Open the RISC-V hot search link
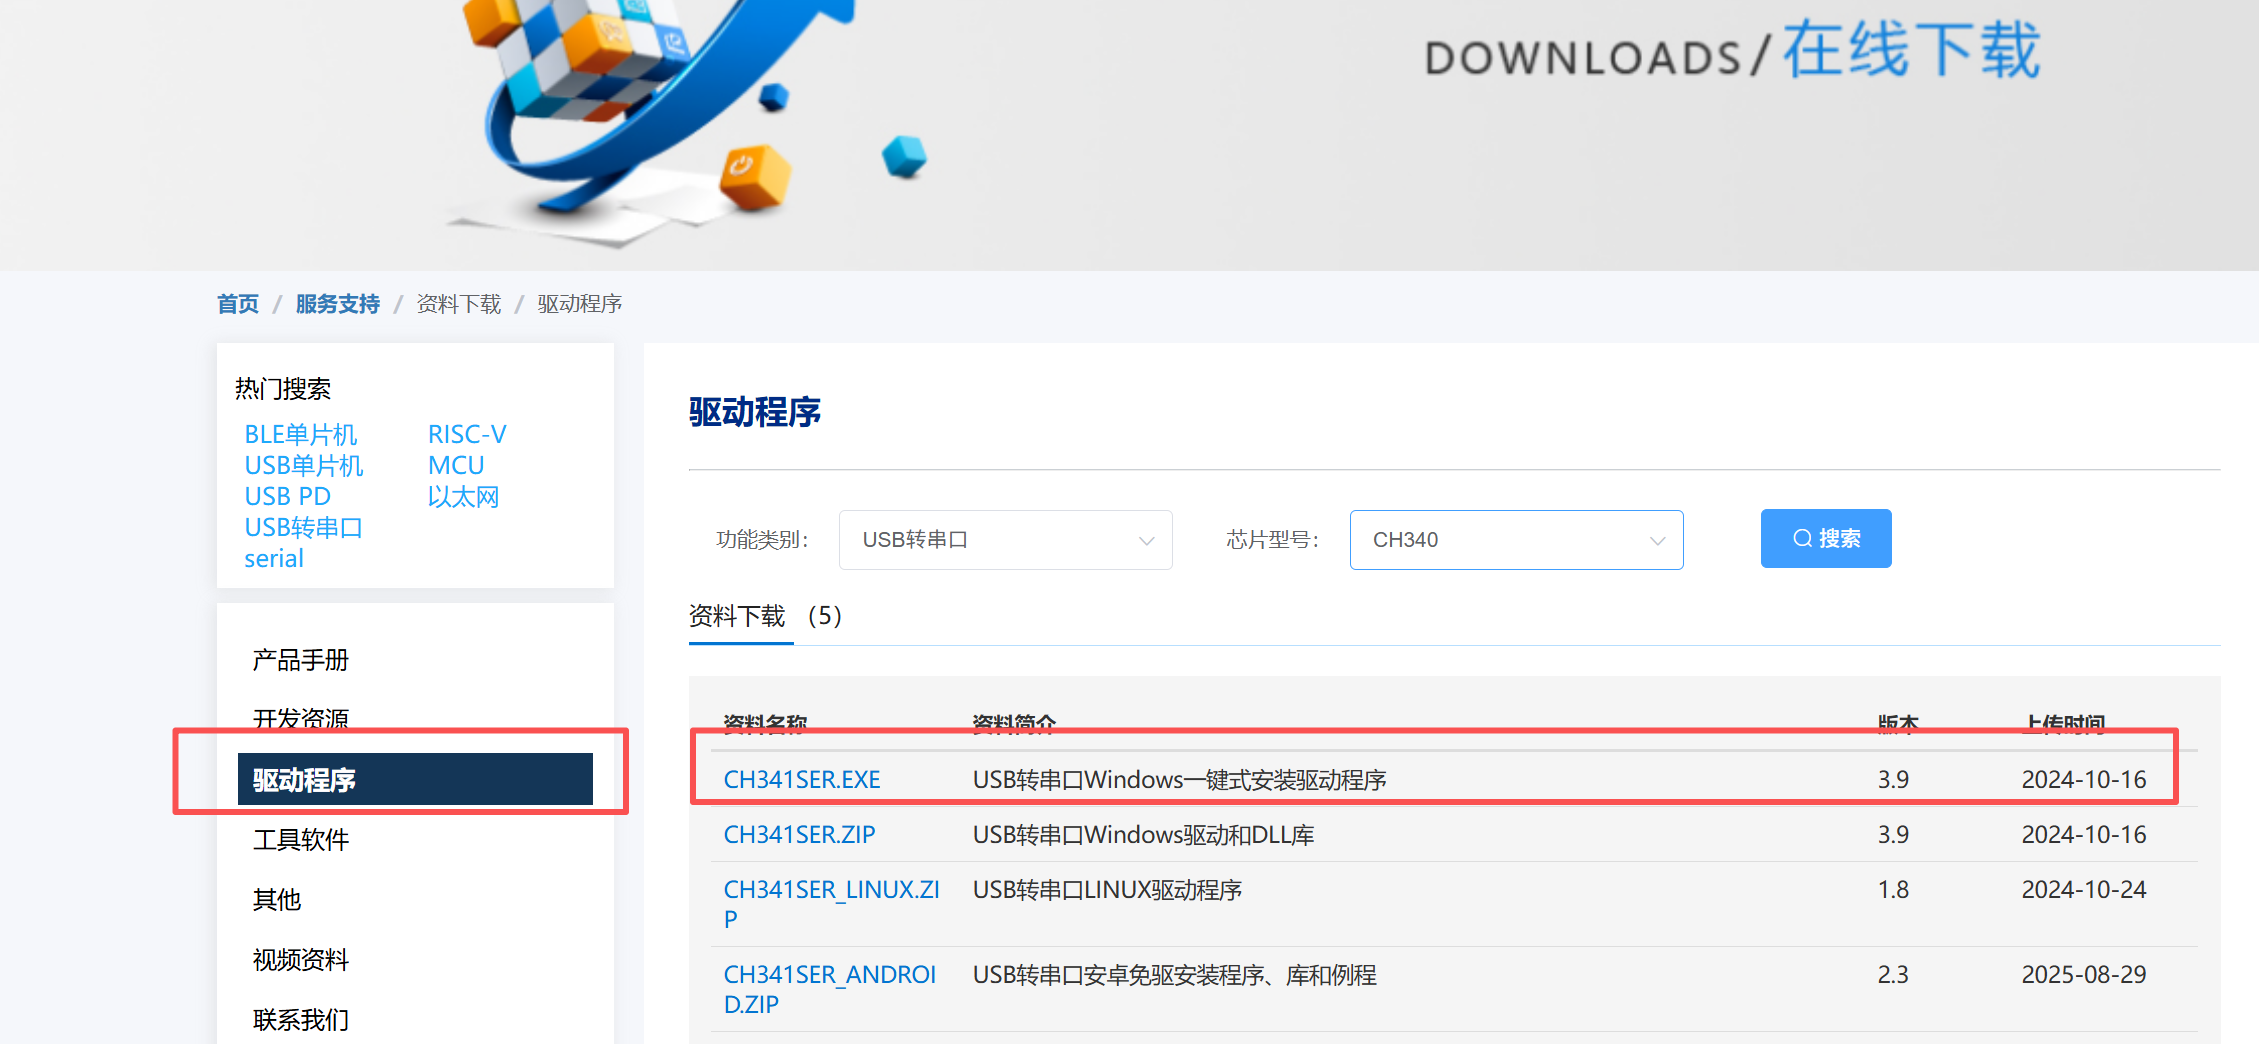 point(467,434)
